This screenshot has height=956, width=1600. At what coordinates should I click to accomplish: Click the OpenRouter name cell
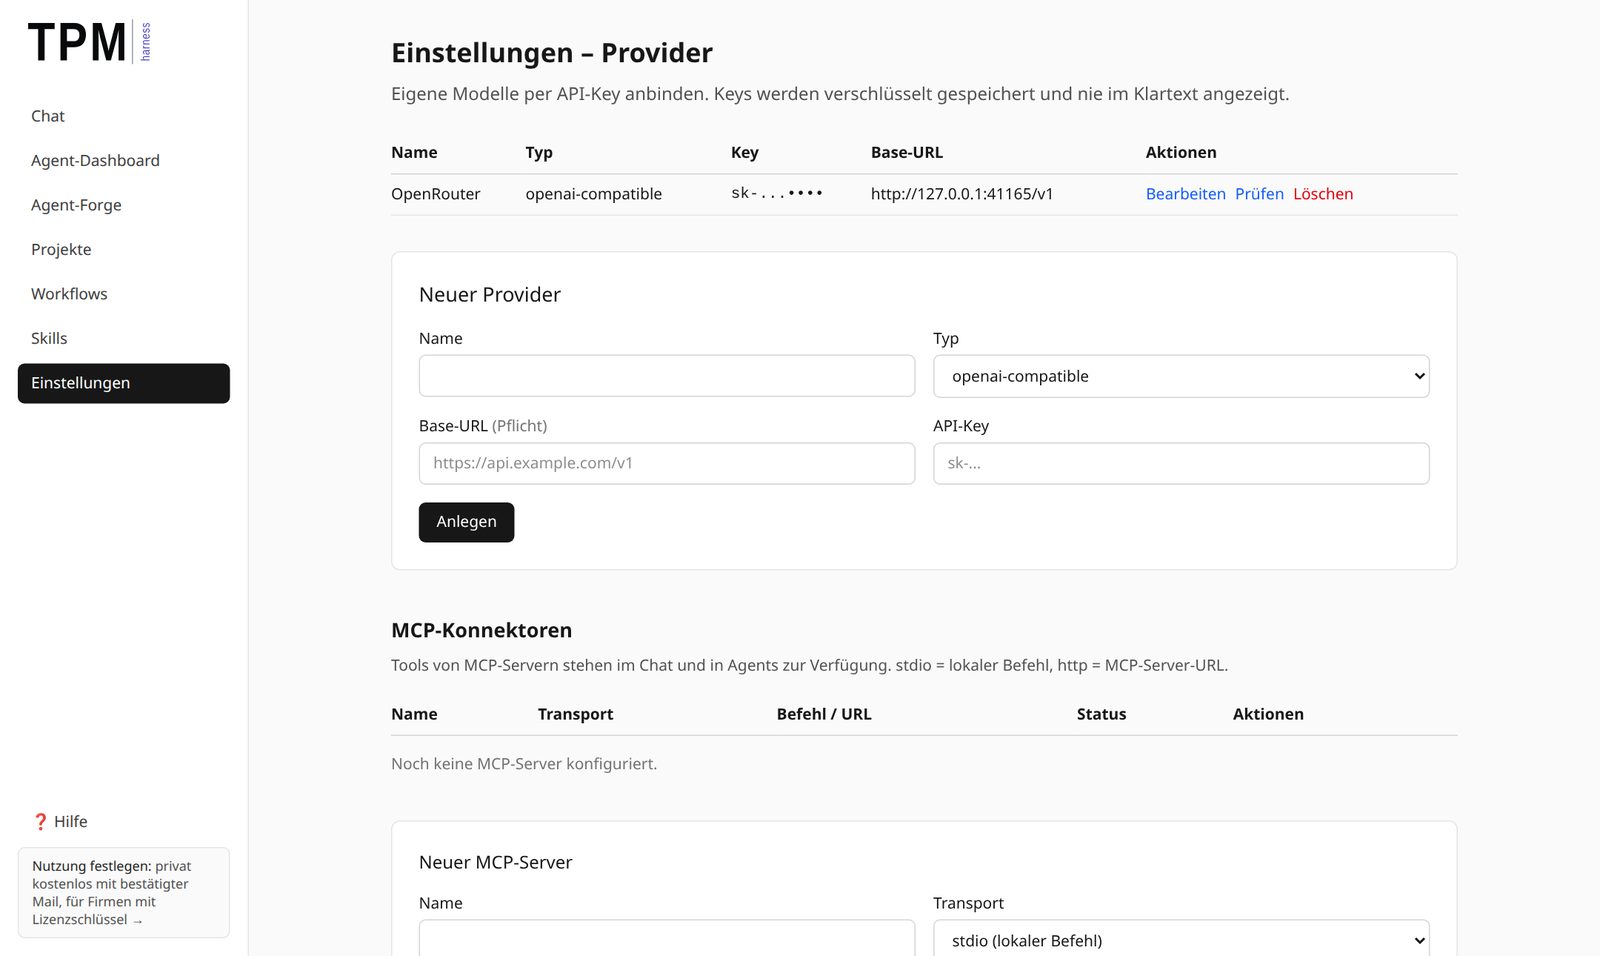pyautogui.click(x=436, y=194)
